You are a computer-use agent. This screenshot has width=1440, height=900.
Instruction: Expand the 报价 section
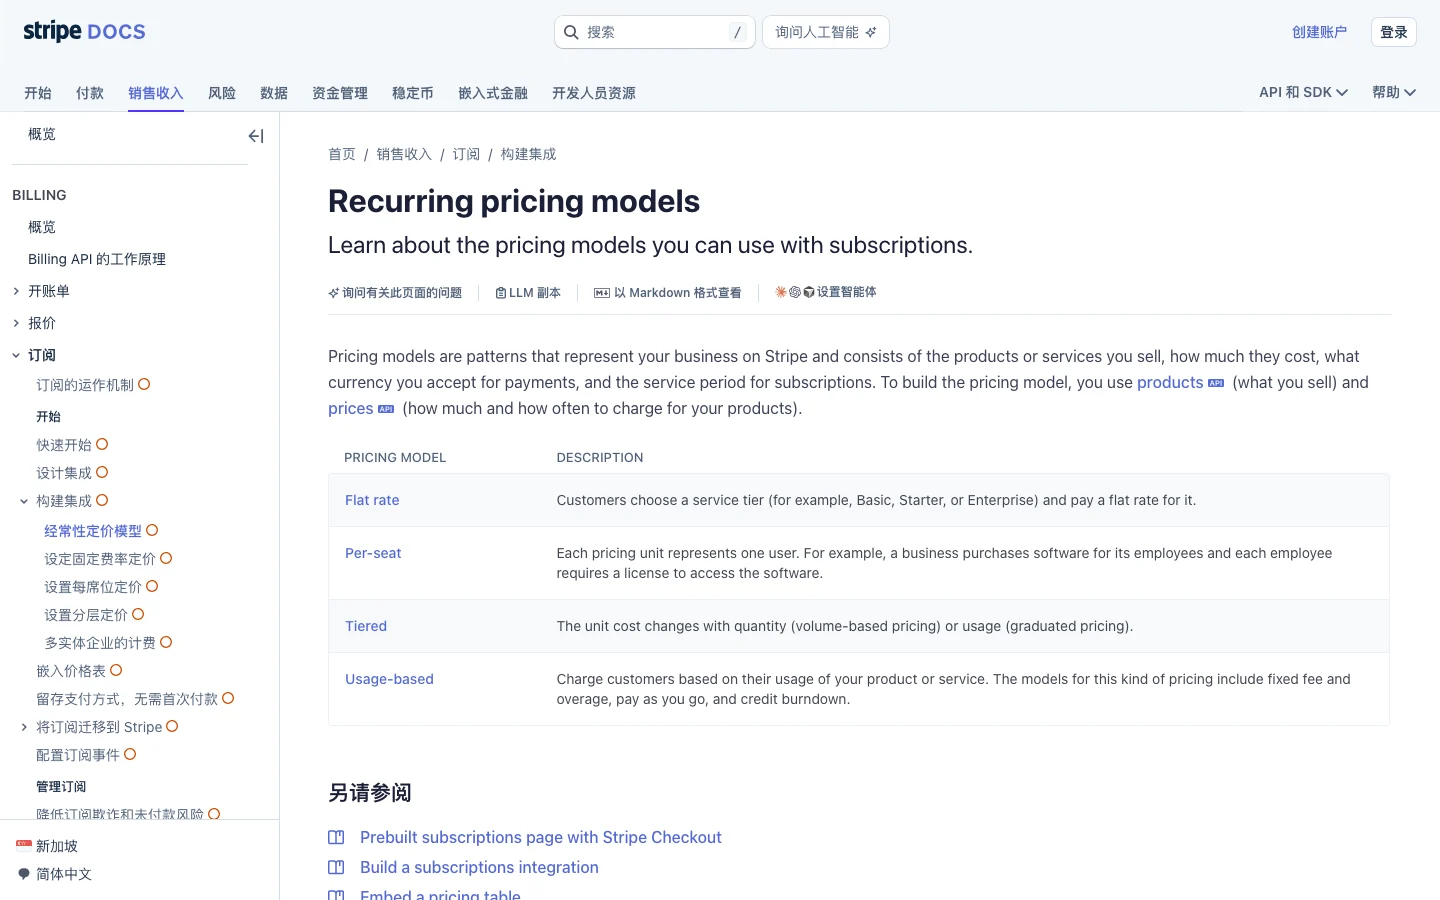point(16,323)
